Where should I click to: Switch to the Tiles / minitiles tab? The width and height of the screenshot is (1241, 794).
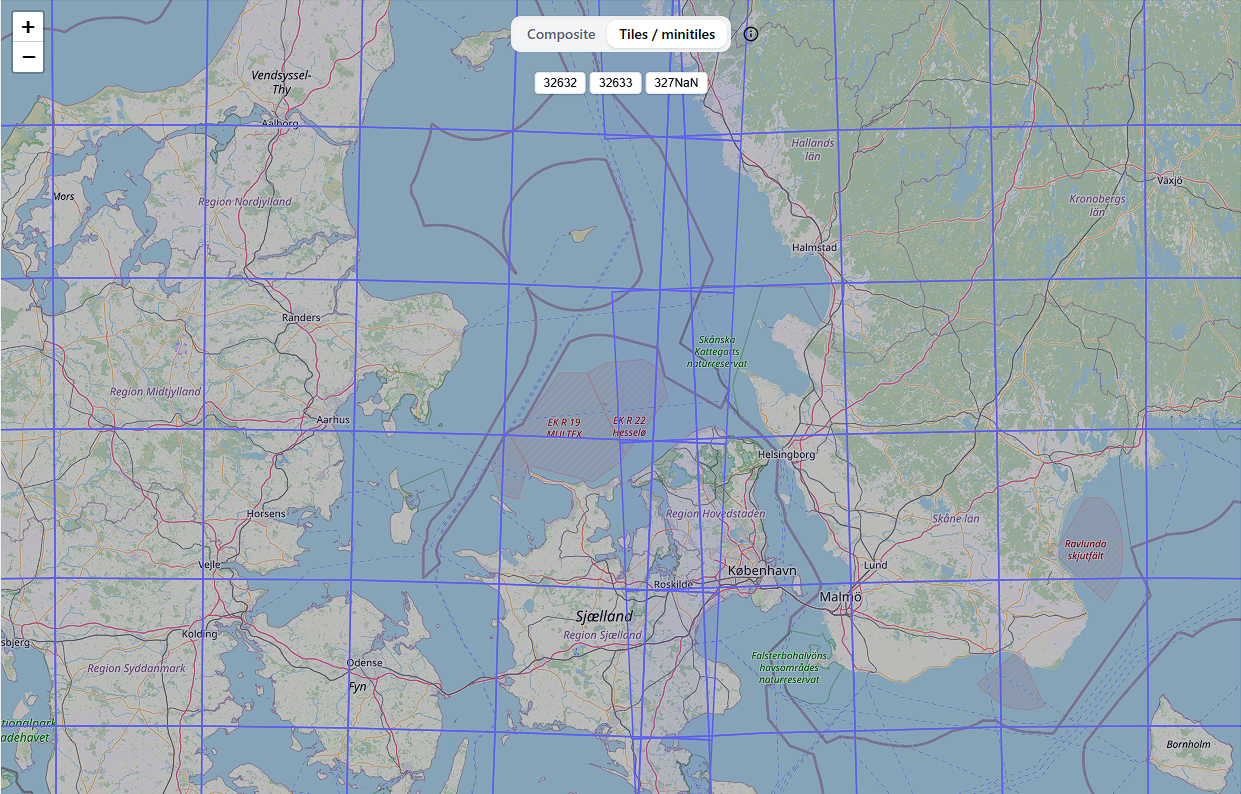(x=668, y=33)
